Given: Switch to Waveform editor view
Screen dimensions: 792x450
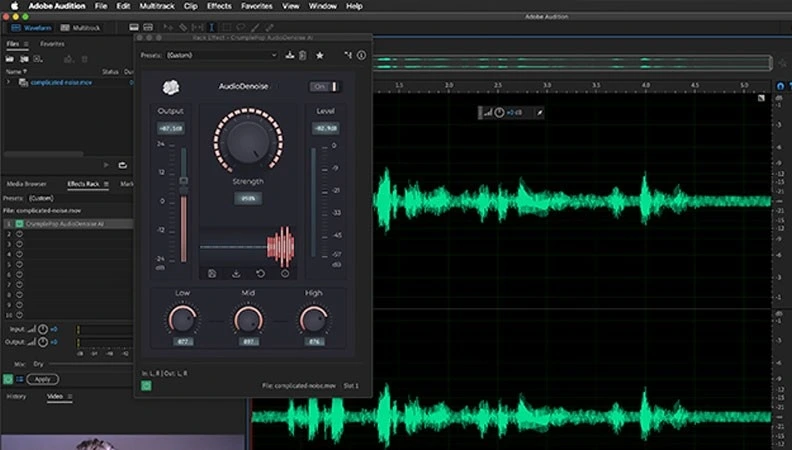Looking at the screenshot, I should pyautogui.click(x=31, y=28).
